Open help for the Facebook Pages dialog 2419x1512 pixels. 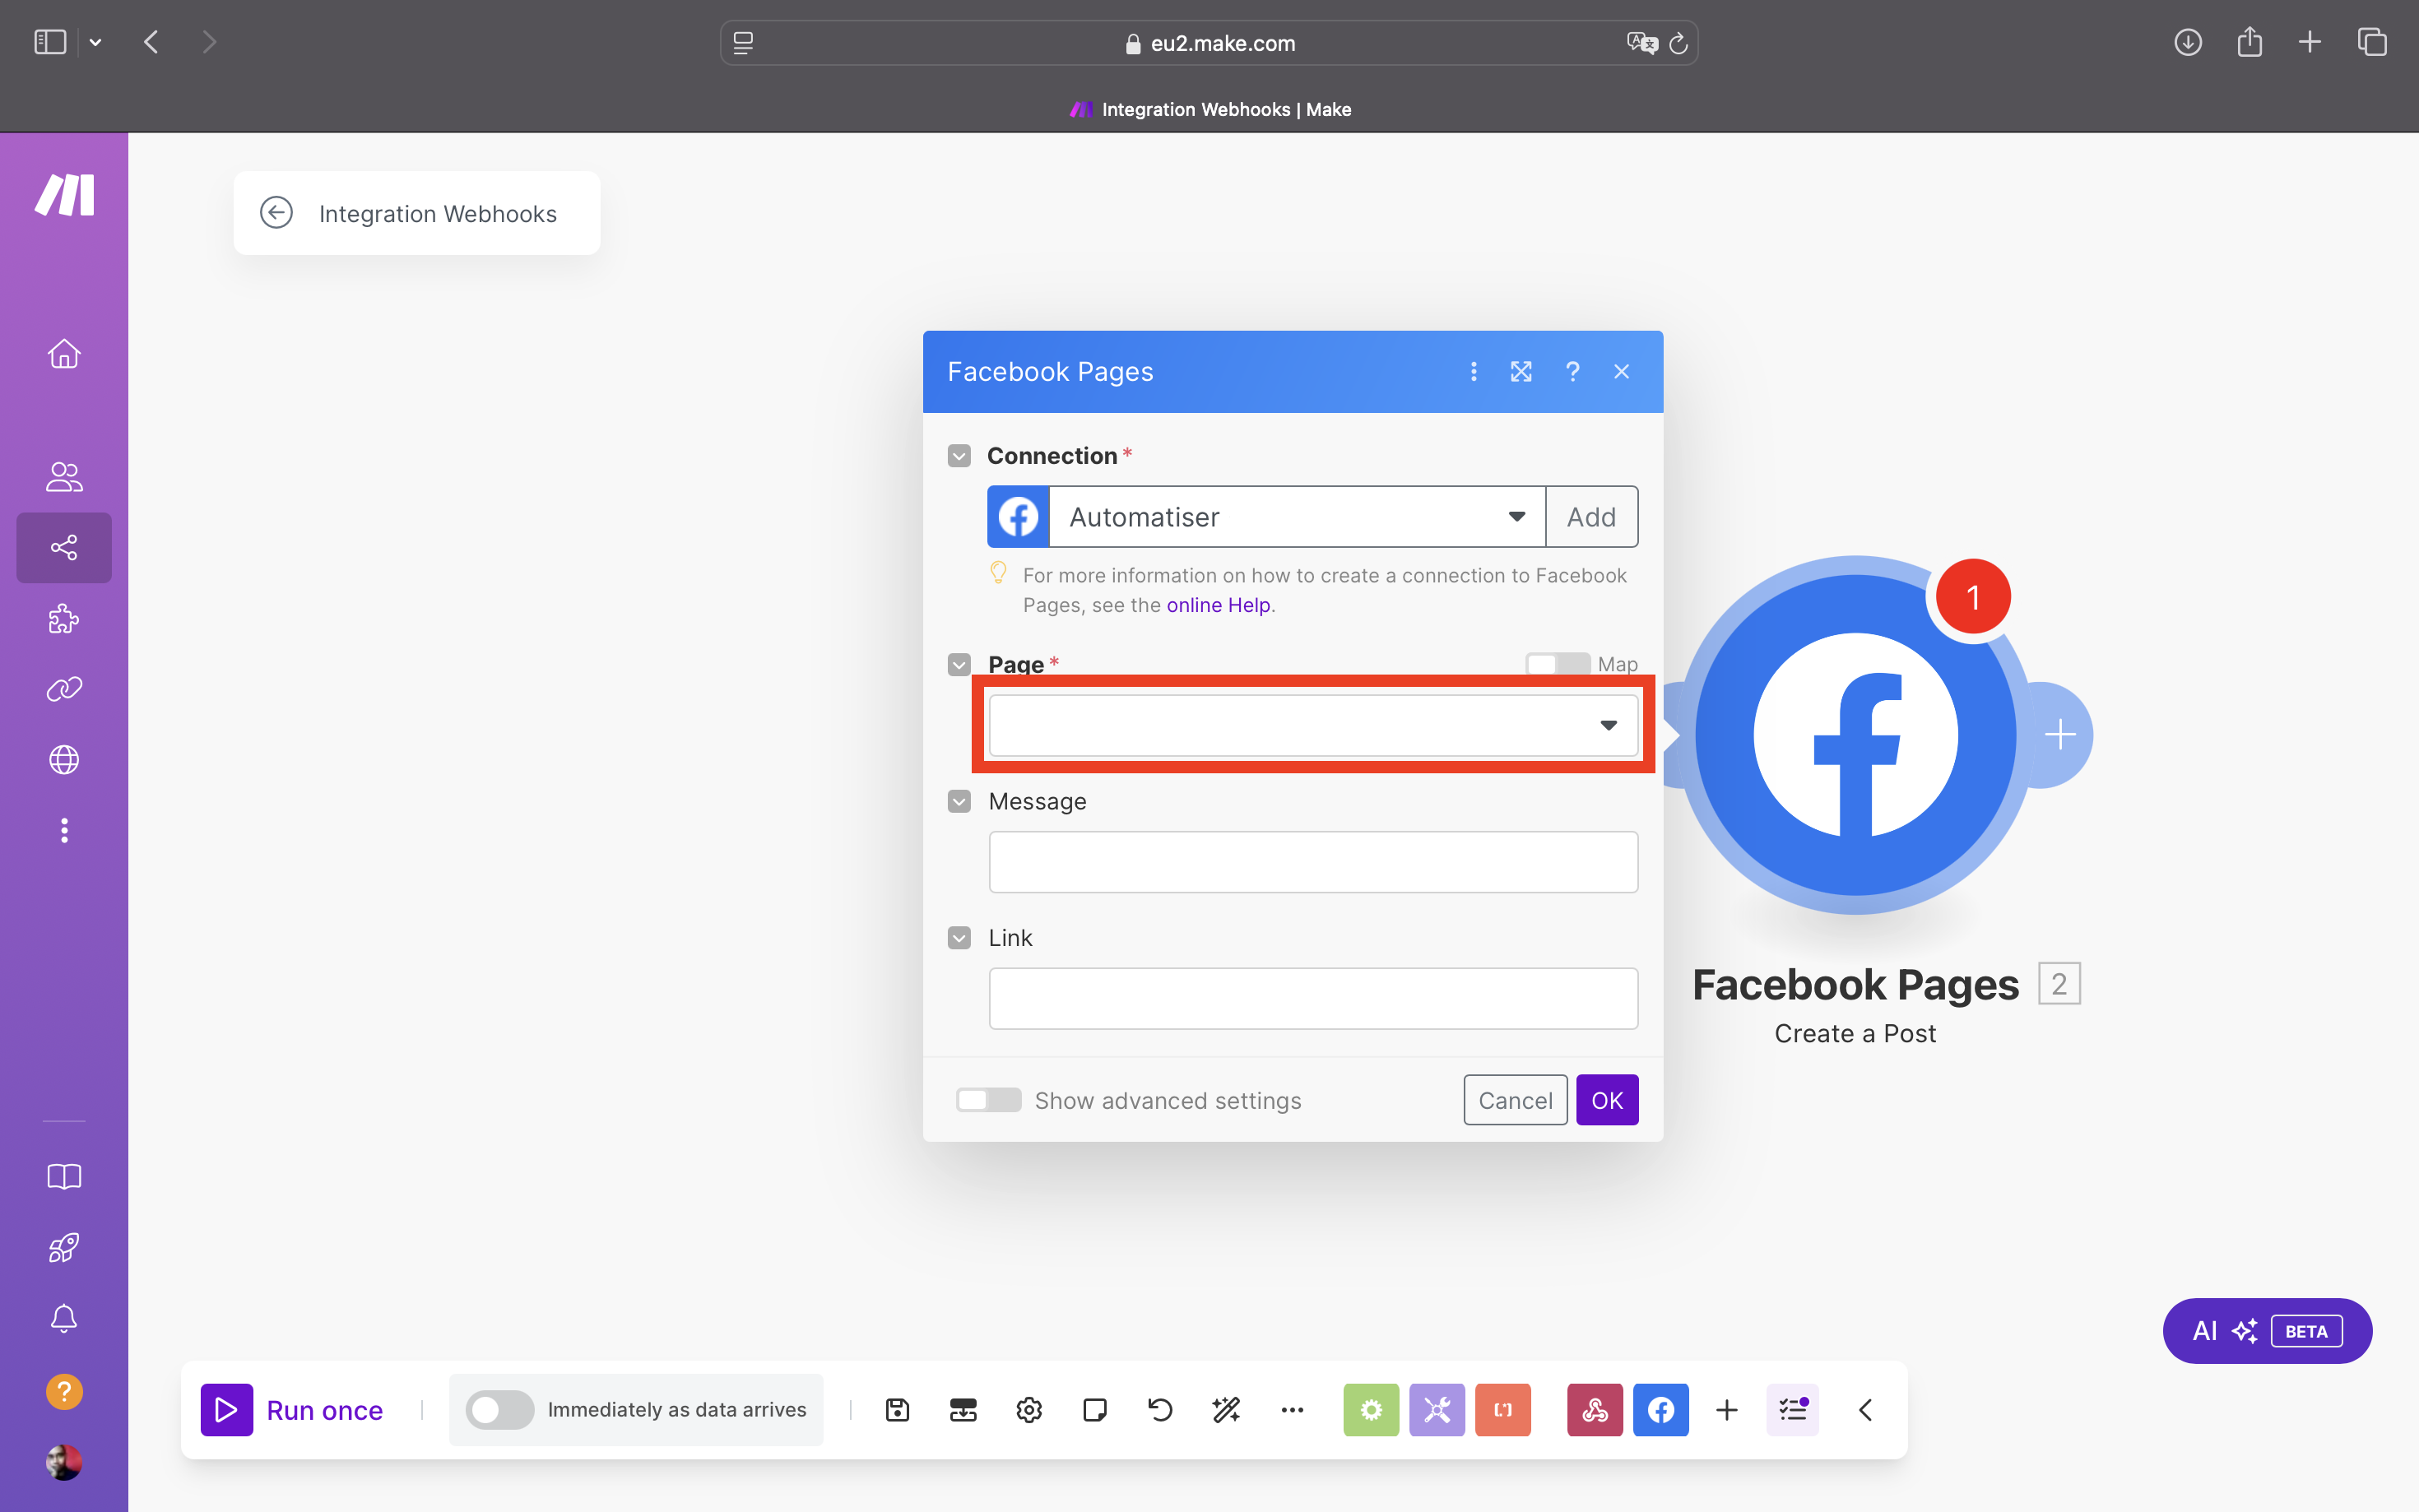[1572, 372]
